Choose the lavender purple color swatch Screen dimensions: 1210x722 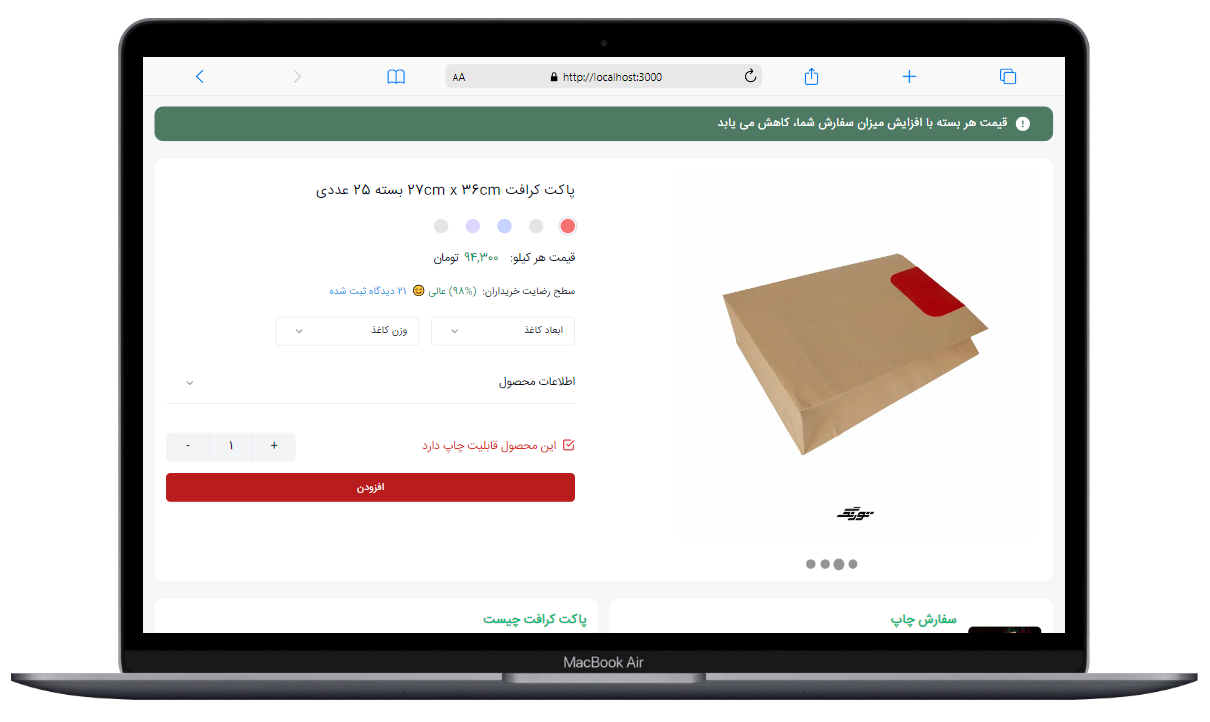(473, 226)
